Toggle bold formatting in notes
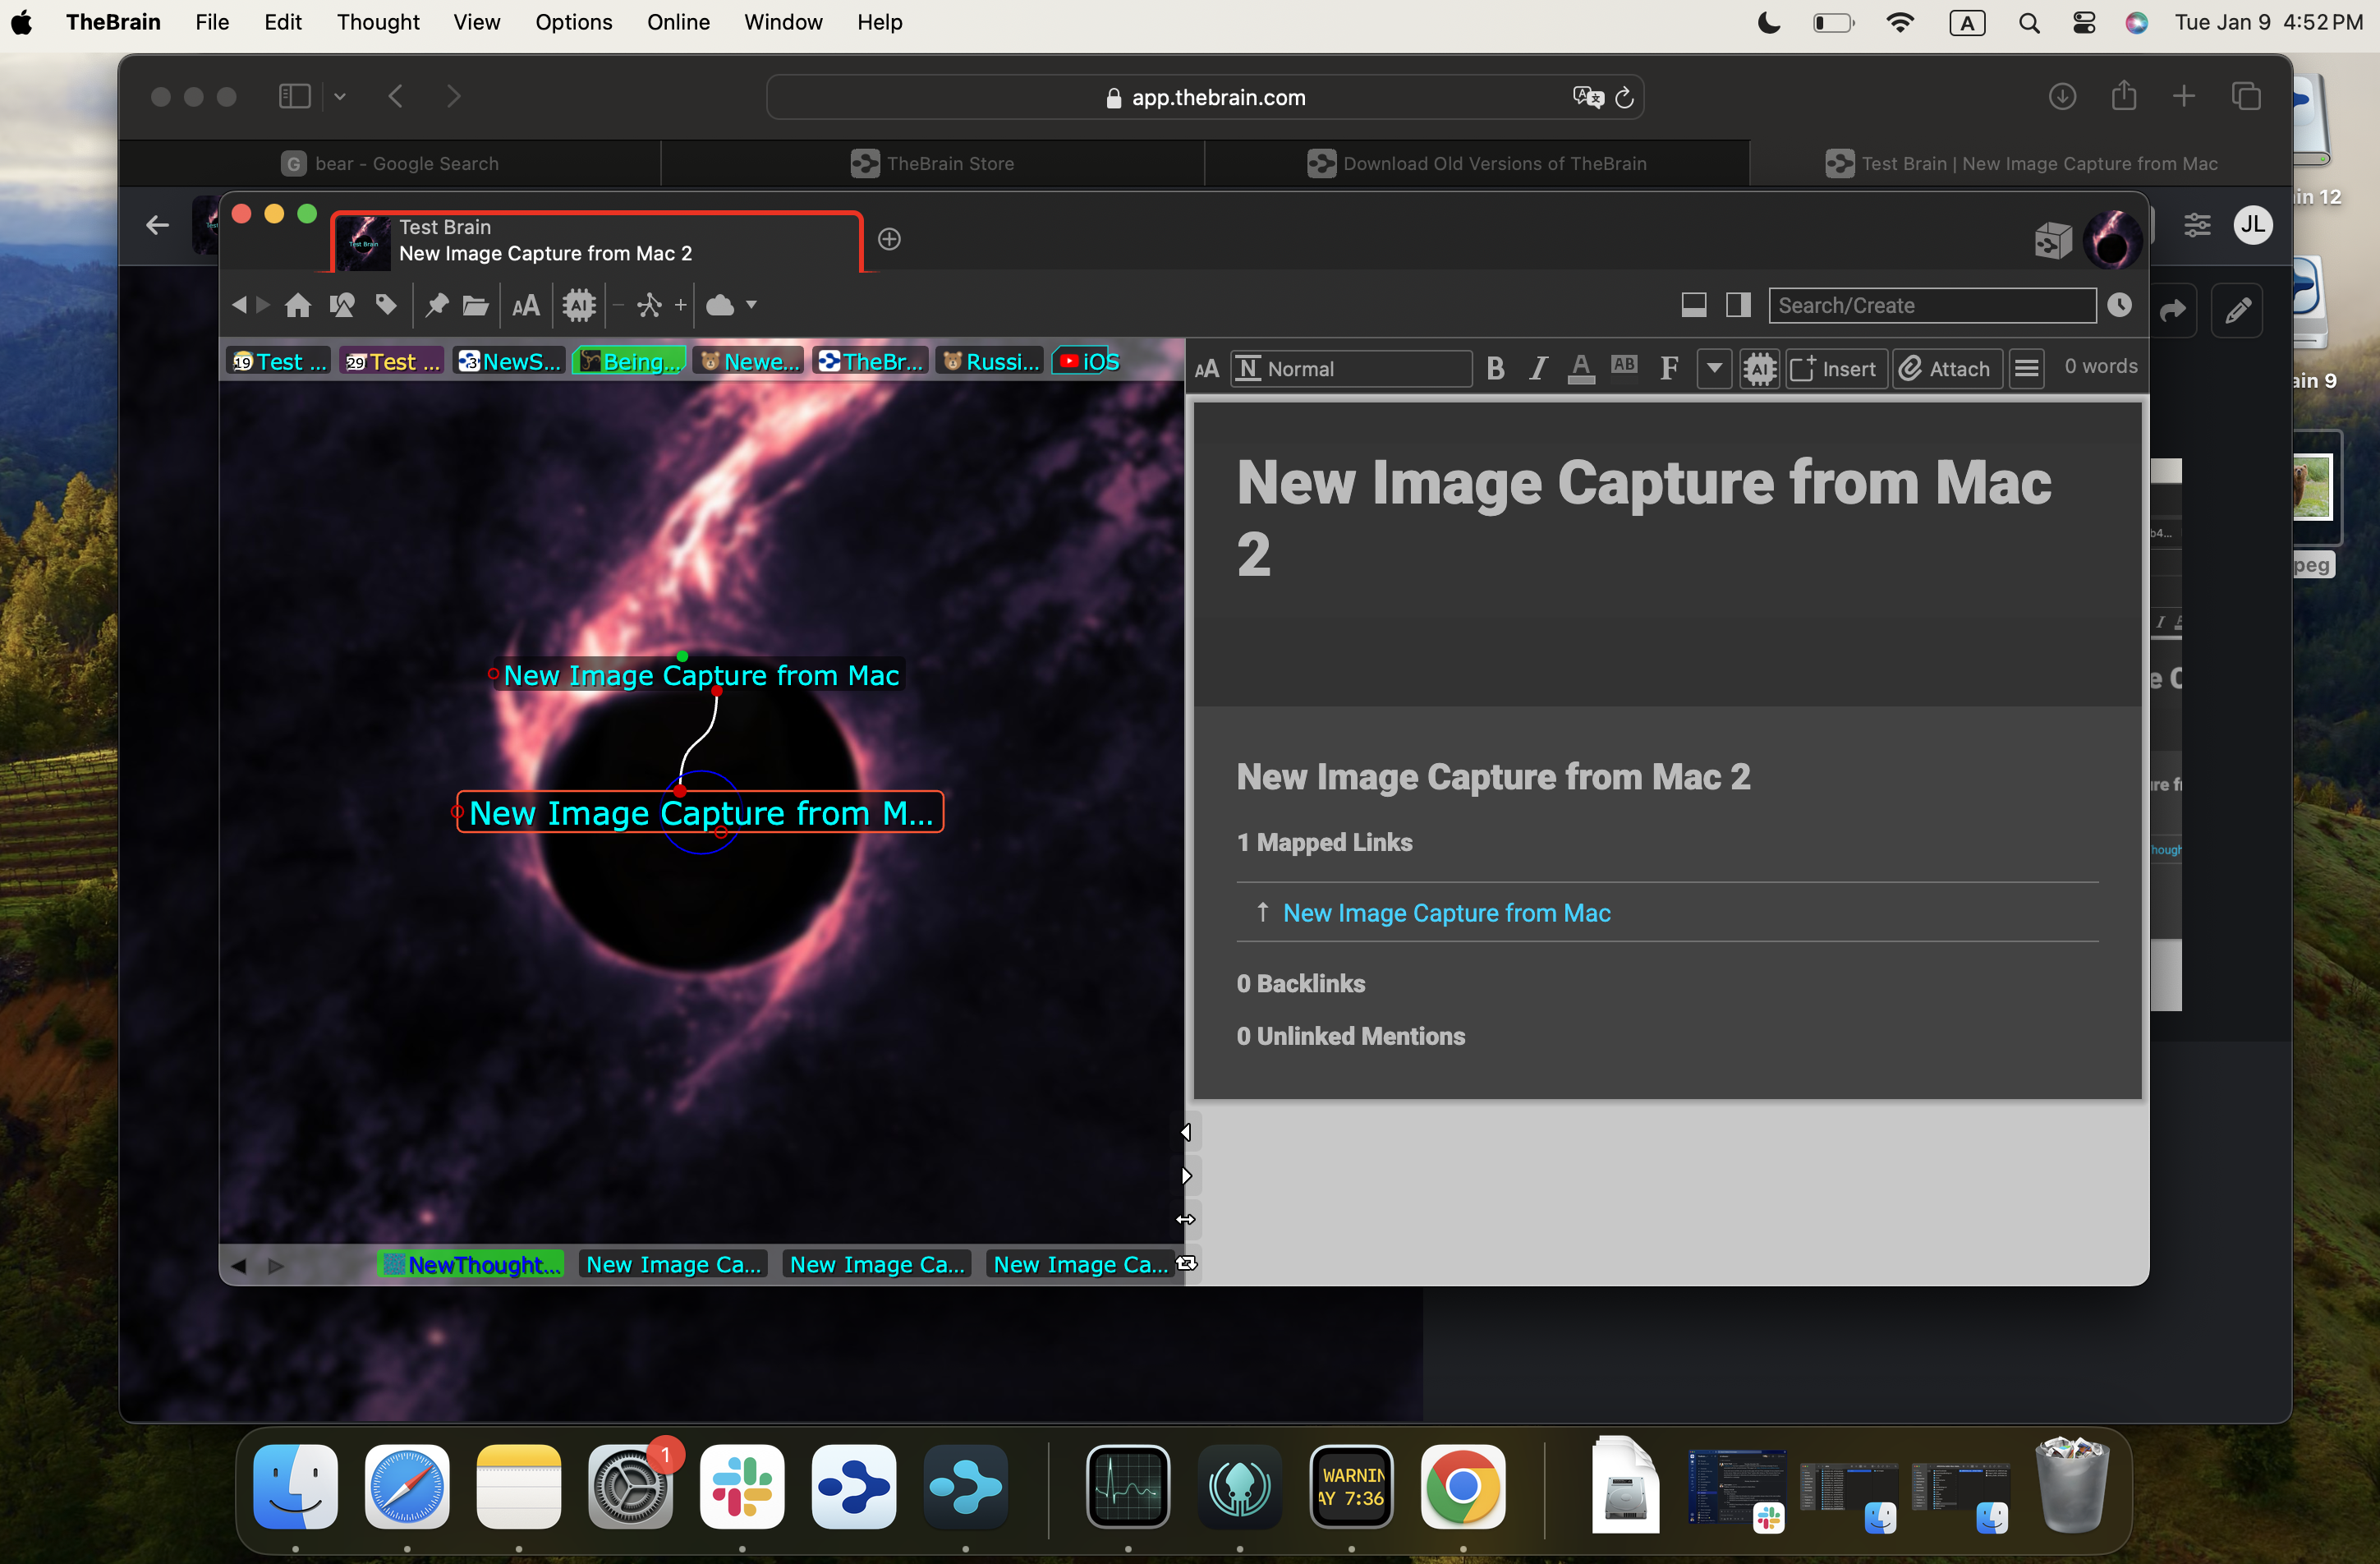 click(1495, 369)
